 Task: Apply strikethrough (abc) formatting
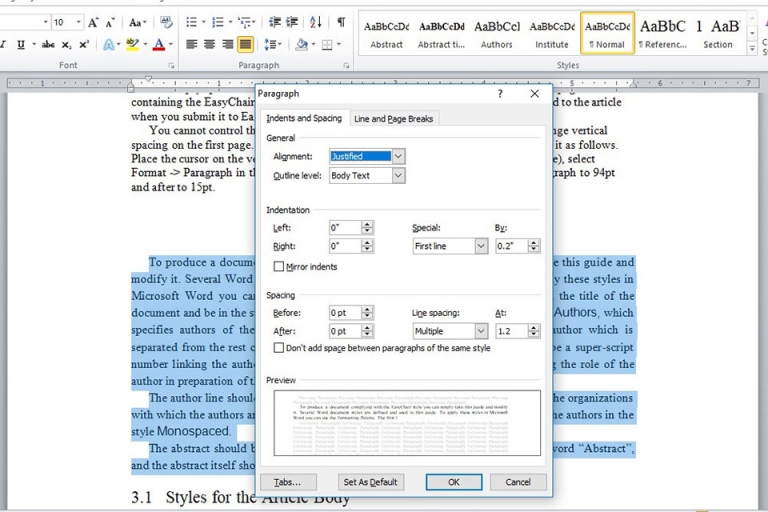[x=48, y=45]
